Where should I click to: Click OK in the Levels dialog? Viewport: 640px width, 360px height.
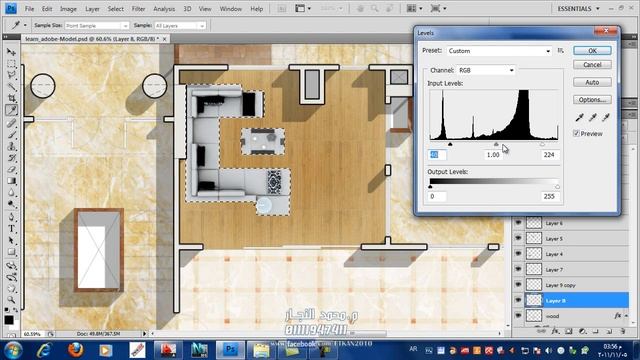click(592, 51)
